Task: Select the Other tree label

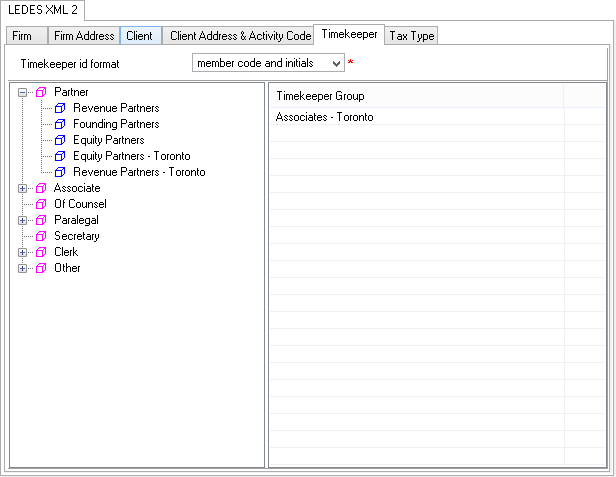Action: click(67, 268)
